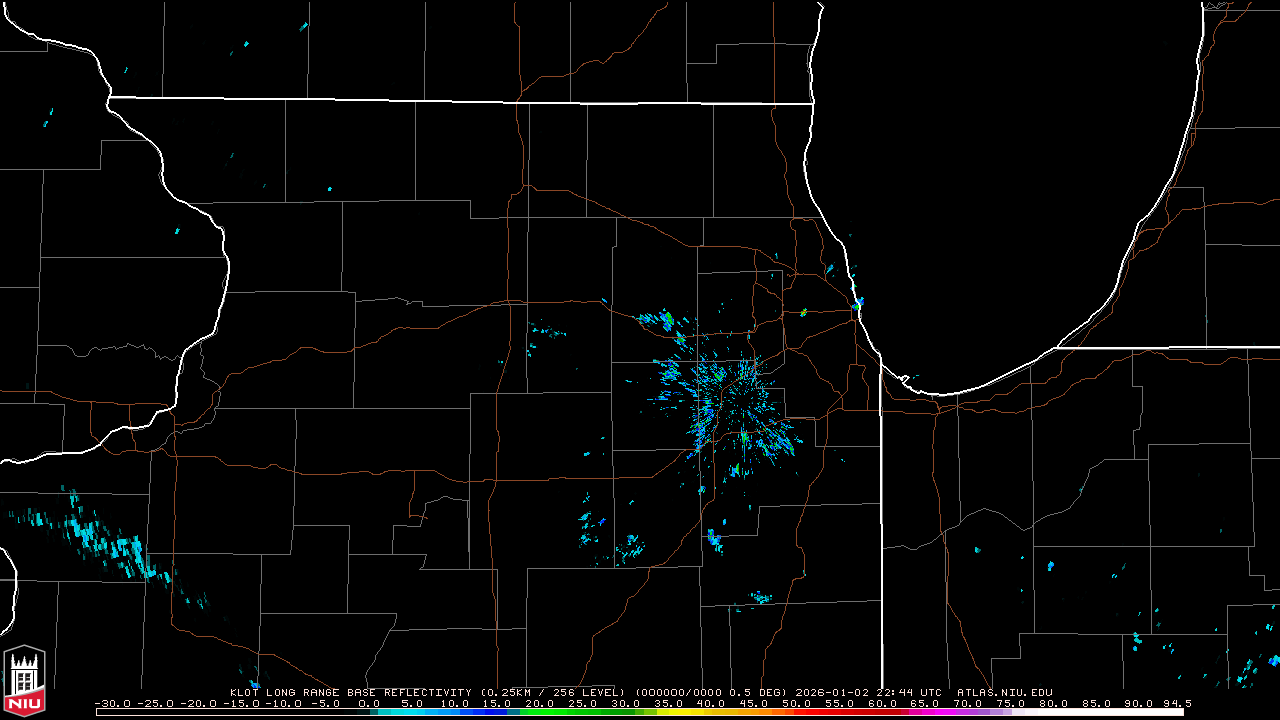Click the NIU castle logo
The width and height of the screenshot is (1280, 720).
point(25,681)
